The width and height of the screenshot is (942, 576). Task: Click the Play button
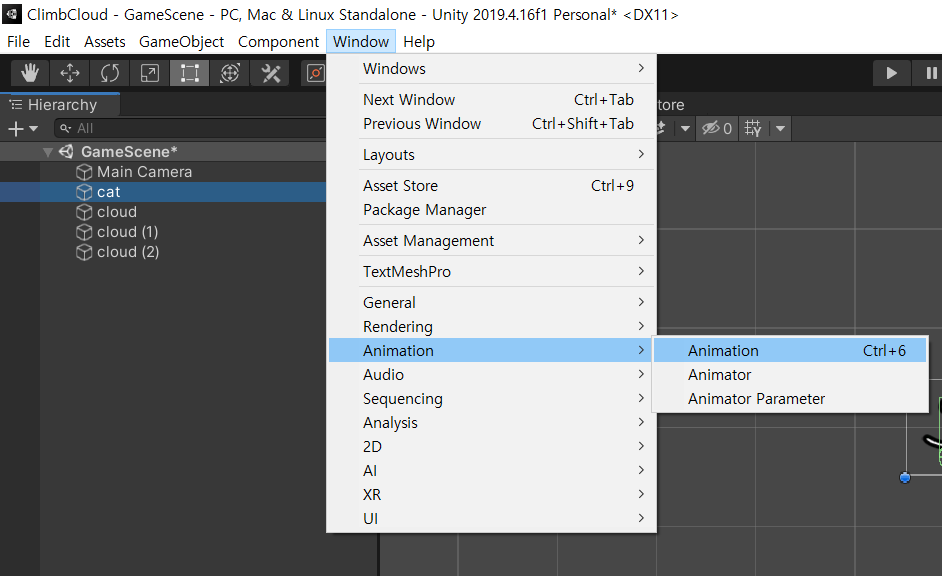pos(892,73)
